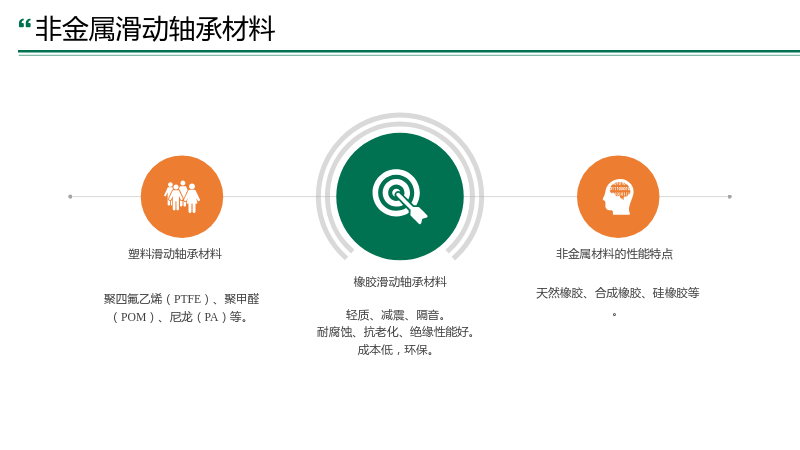Click the people group icon
Screen dimensions: 800x450
pyautogui.click(x=182, y=196)
